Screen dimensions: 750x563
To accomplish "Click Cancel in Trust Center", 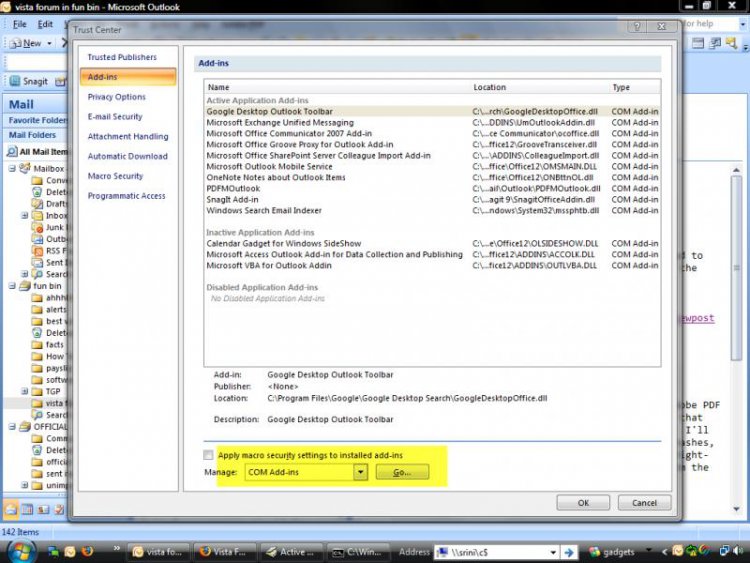I will 644,503.
